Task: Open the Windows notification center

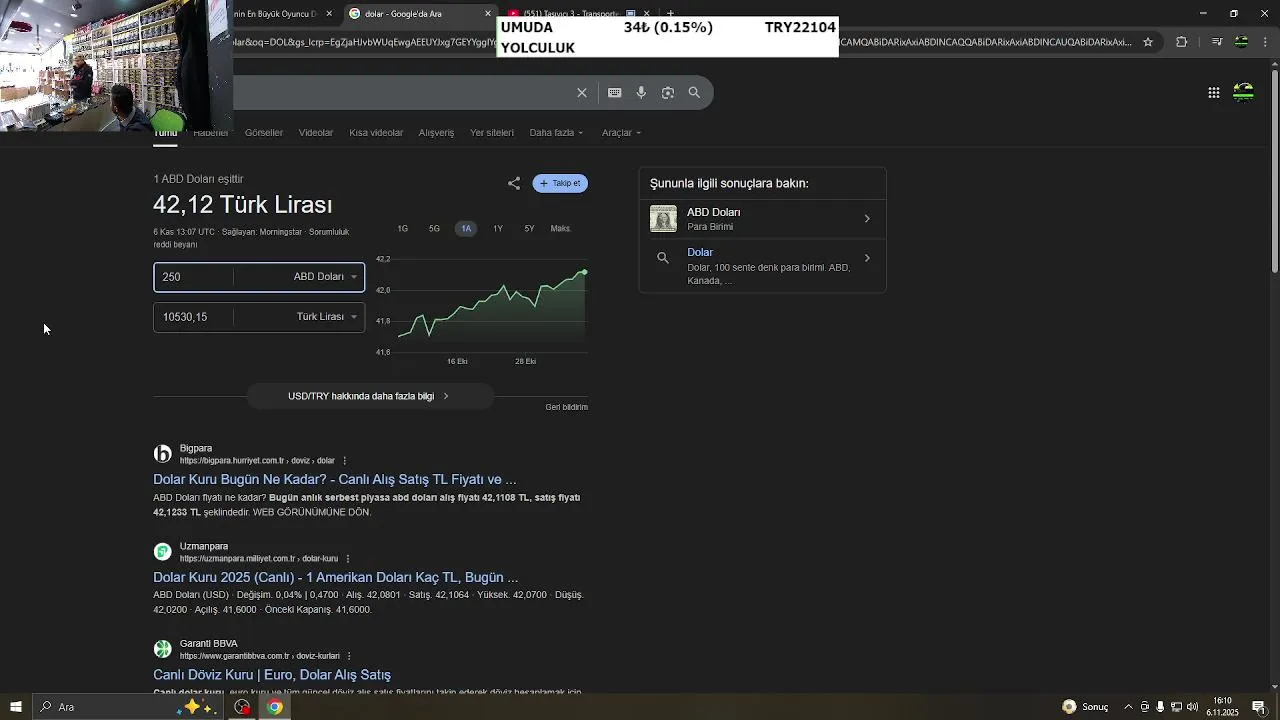Action: coord(1259,707)
